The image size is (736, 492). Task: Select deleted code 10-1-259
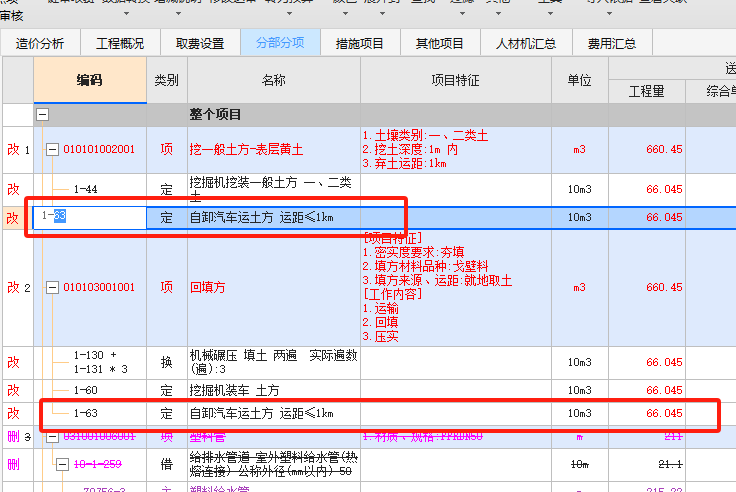98,464
